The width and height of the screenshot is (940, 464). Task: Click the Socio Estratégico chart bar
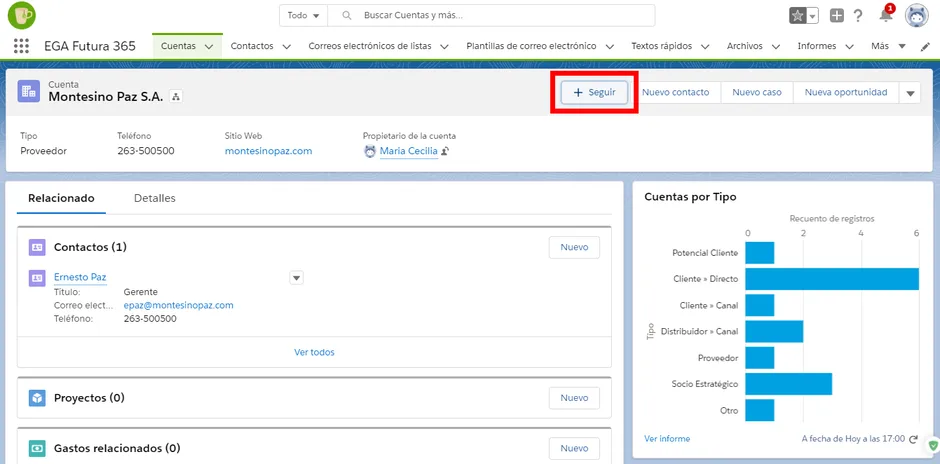[x=789, y=384]
